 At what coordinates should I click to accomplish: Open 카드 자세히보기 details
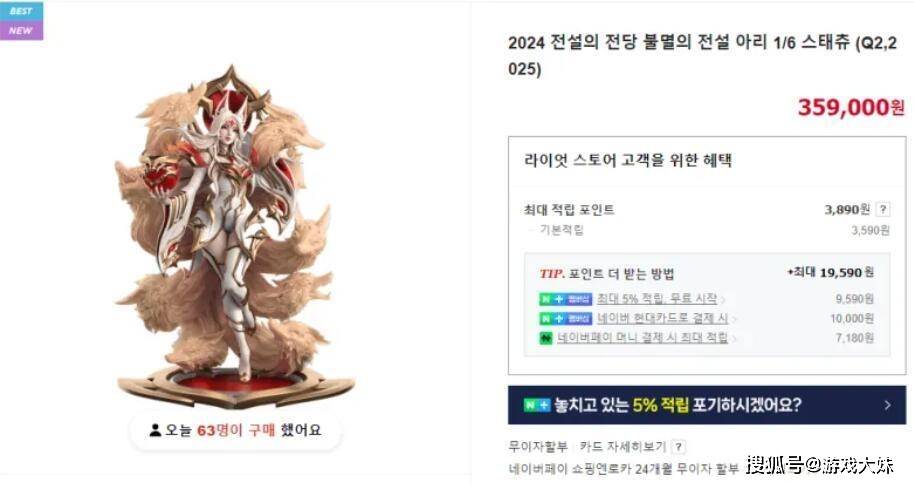tap(623, 447)
